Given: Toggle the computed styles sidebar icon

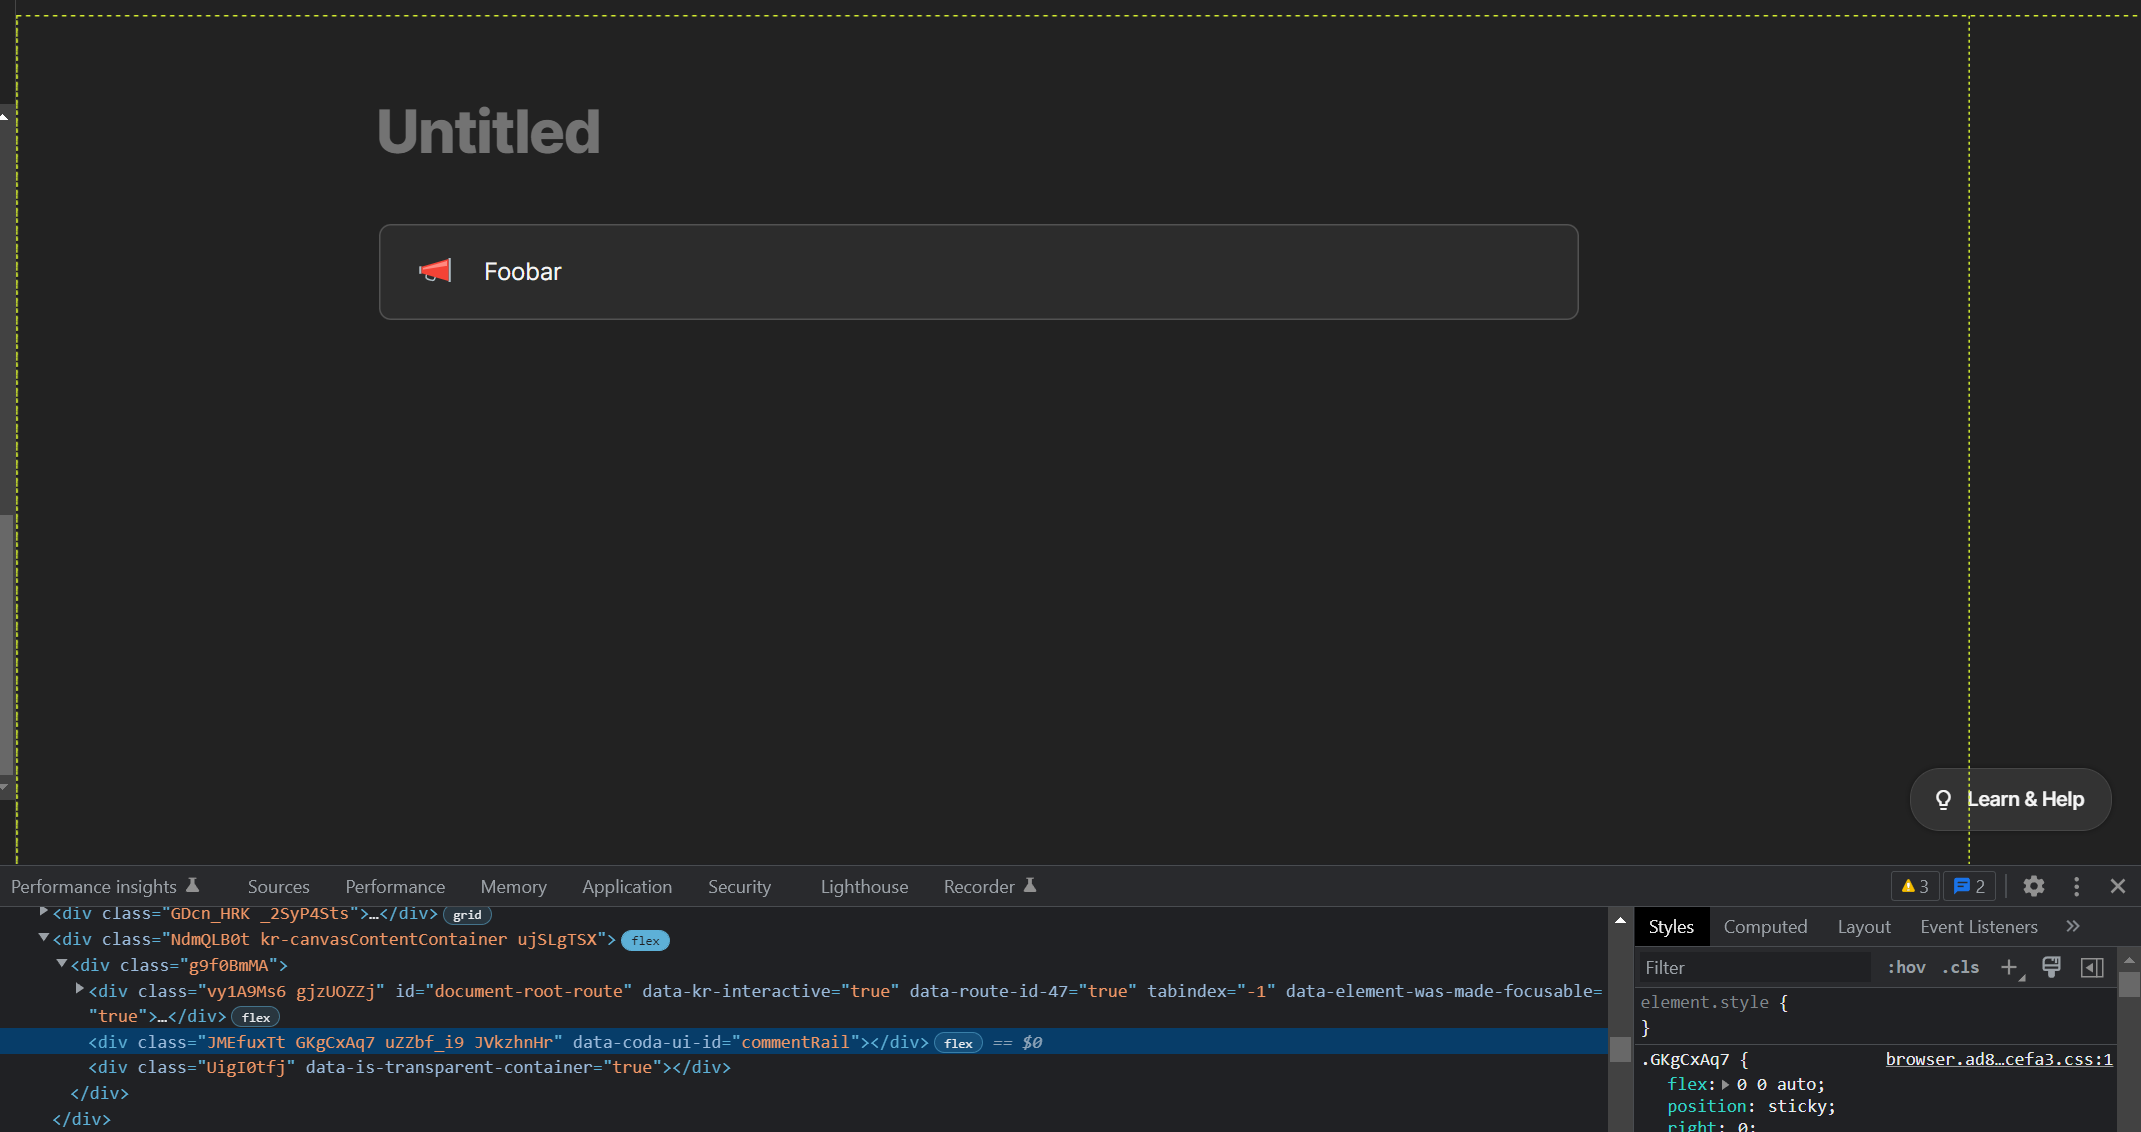Looking at the screenshot, I should point(2092,967).
